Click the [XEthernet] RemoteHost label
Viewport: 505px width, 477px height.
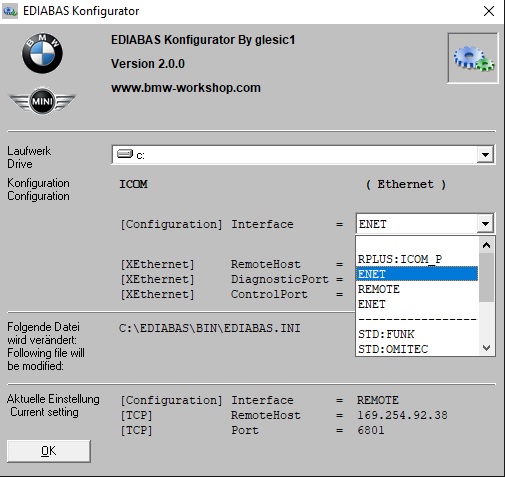click(210, 264)
